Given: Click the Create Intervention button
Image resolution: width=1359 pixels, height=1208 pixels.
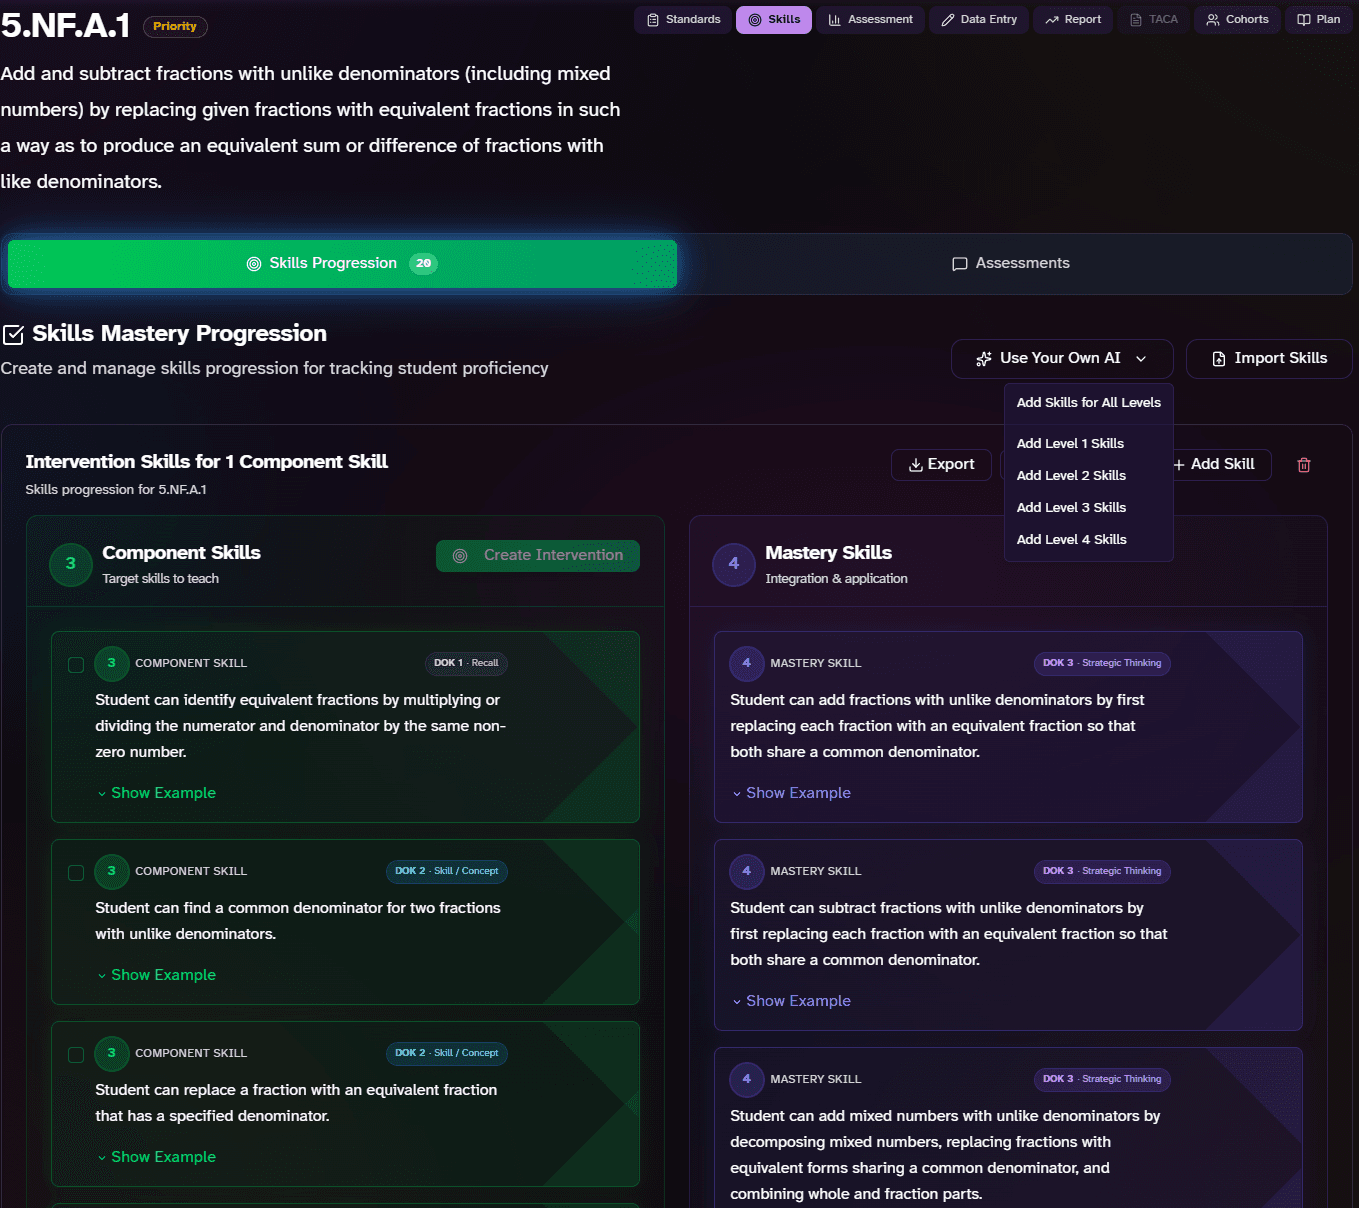Looking at the screenshot, I should click(538, 556).
